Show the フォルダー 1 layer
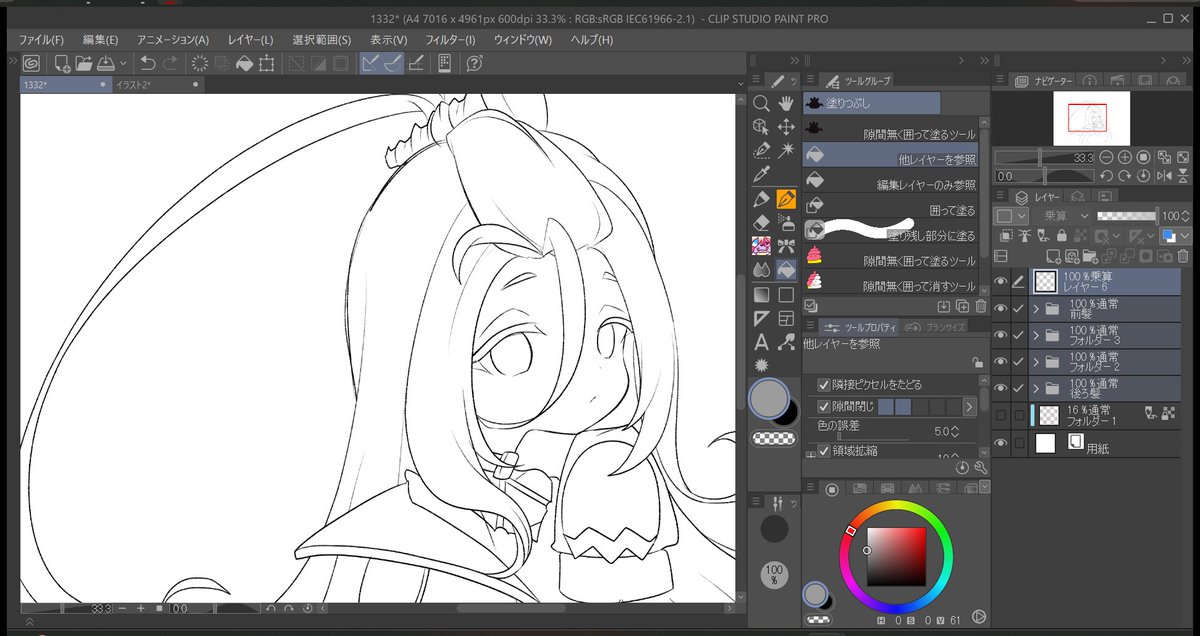 pyautogui.click(x=1000, y=415)
